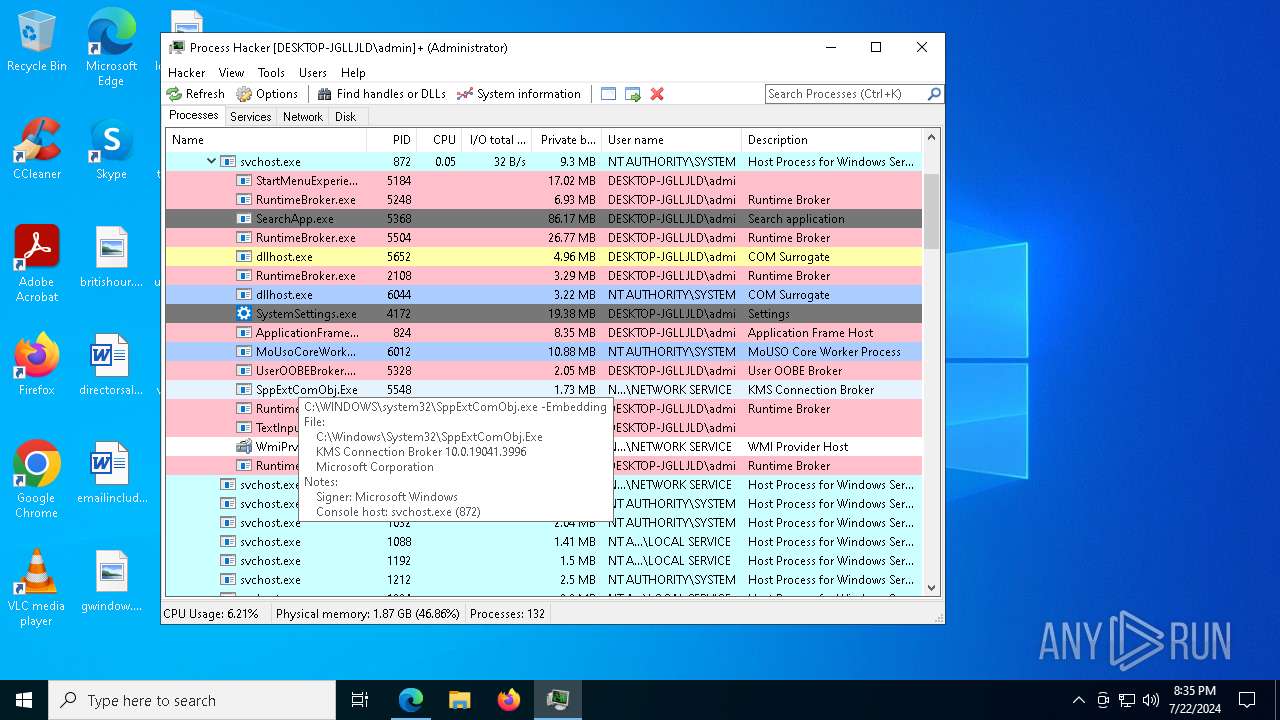Click the Find window and thread icon

click(633, 94)
